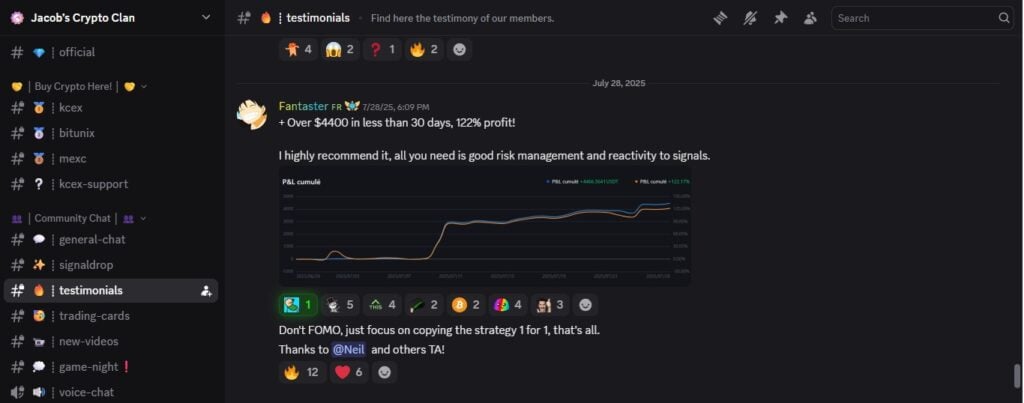Add reaction to the previous message
This screenshot has height=403, width=1024.
460,49
